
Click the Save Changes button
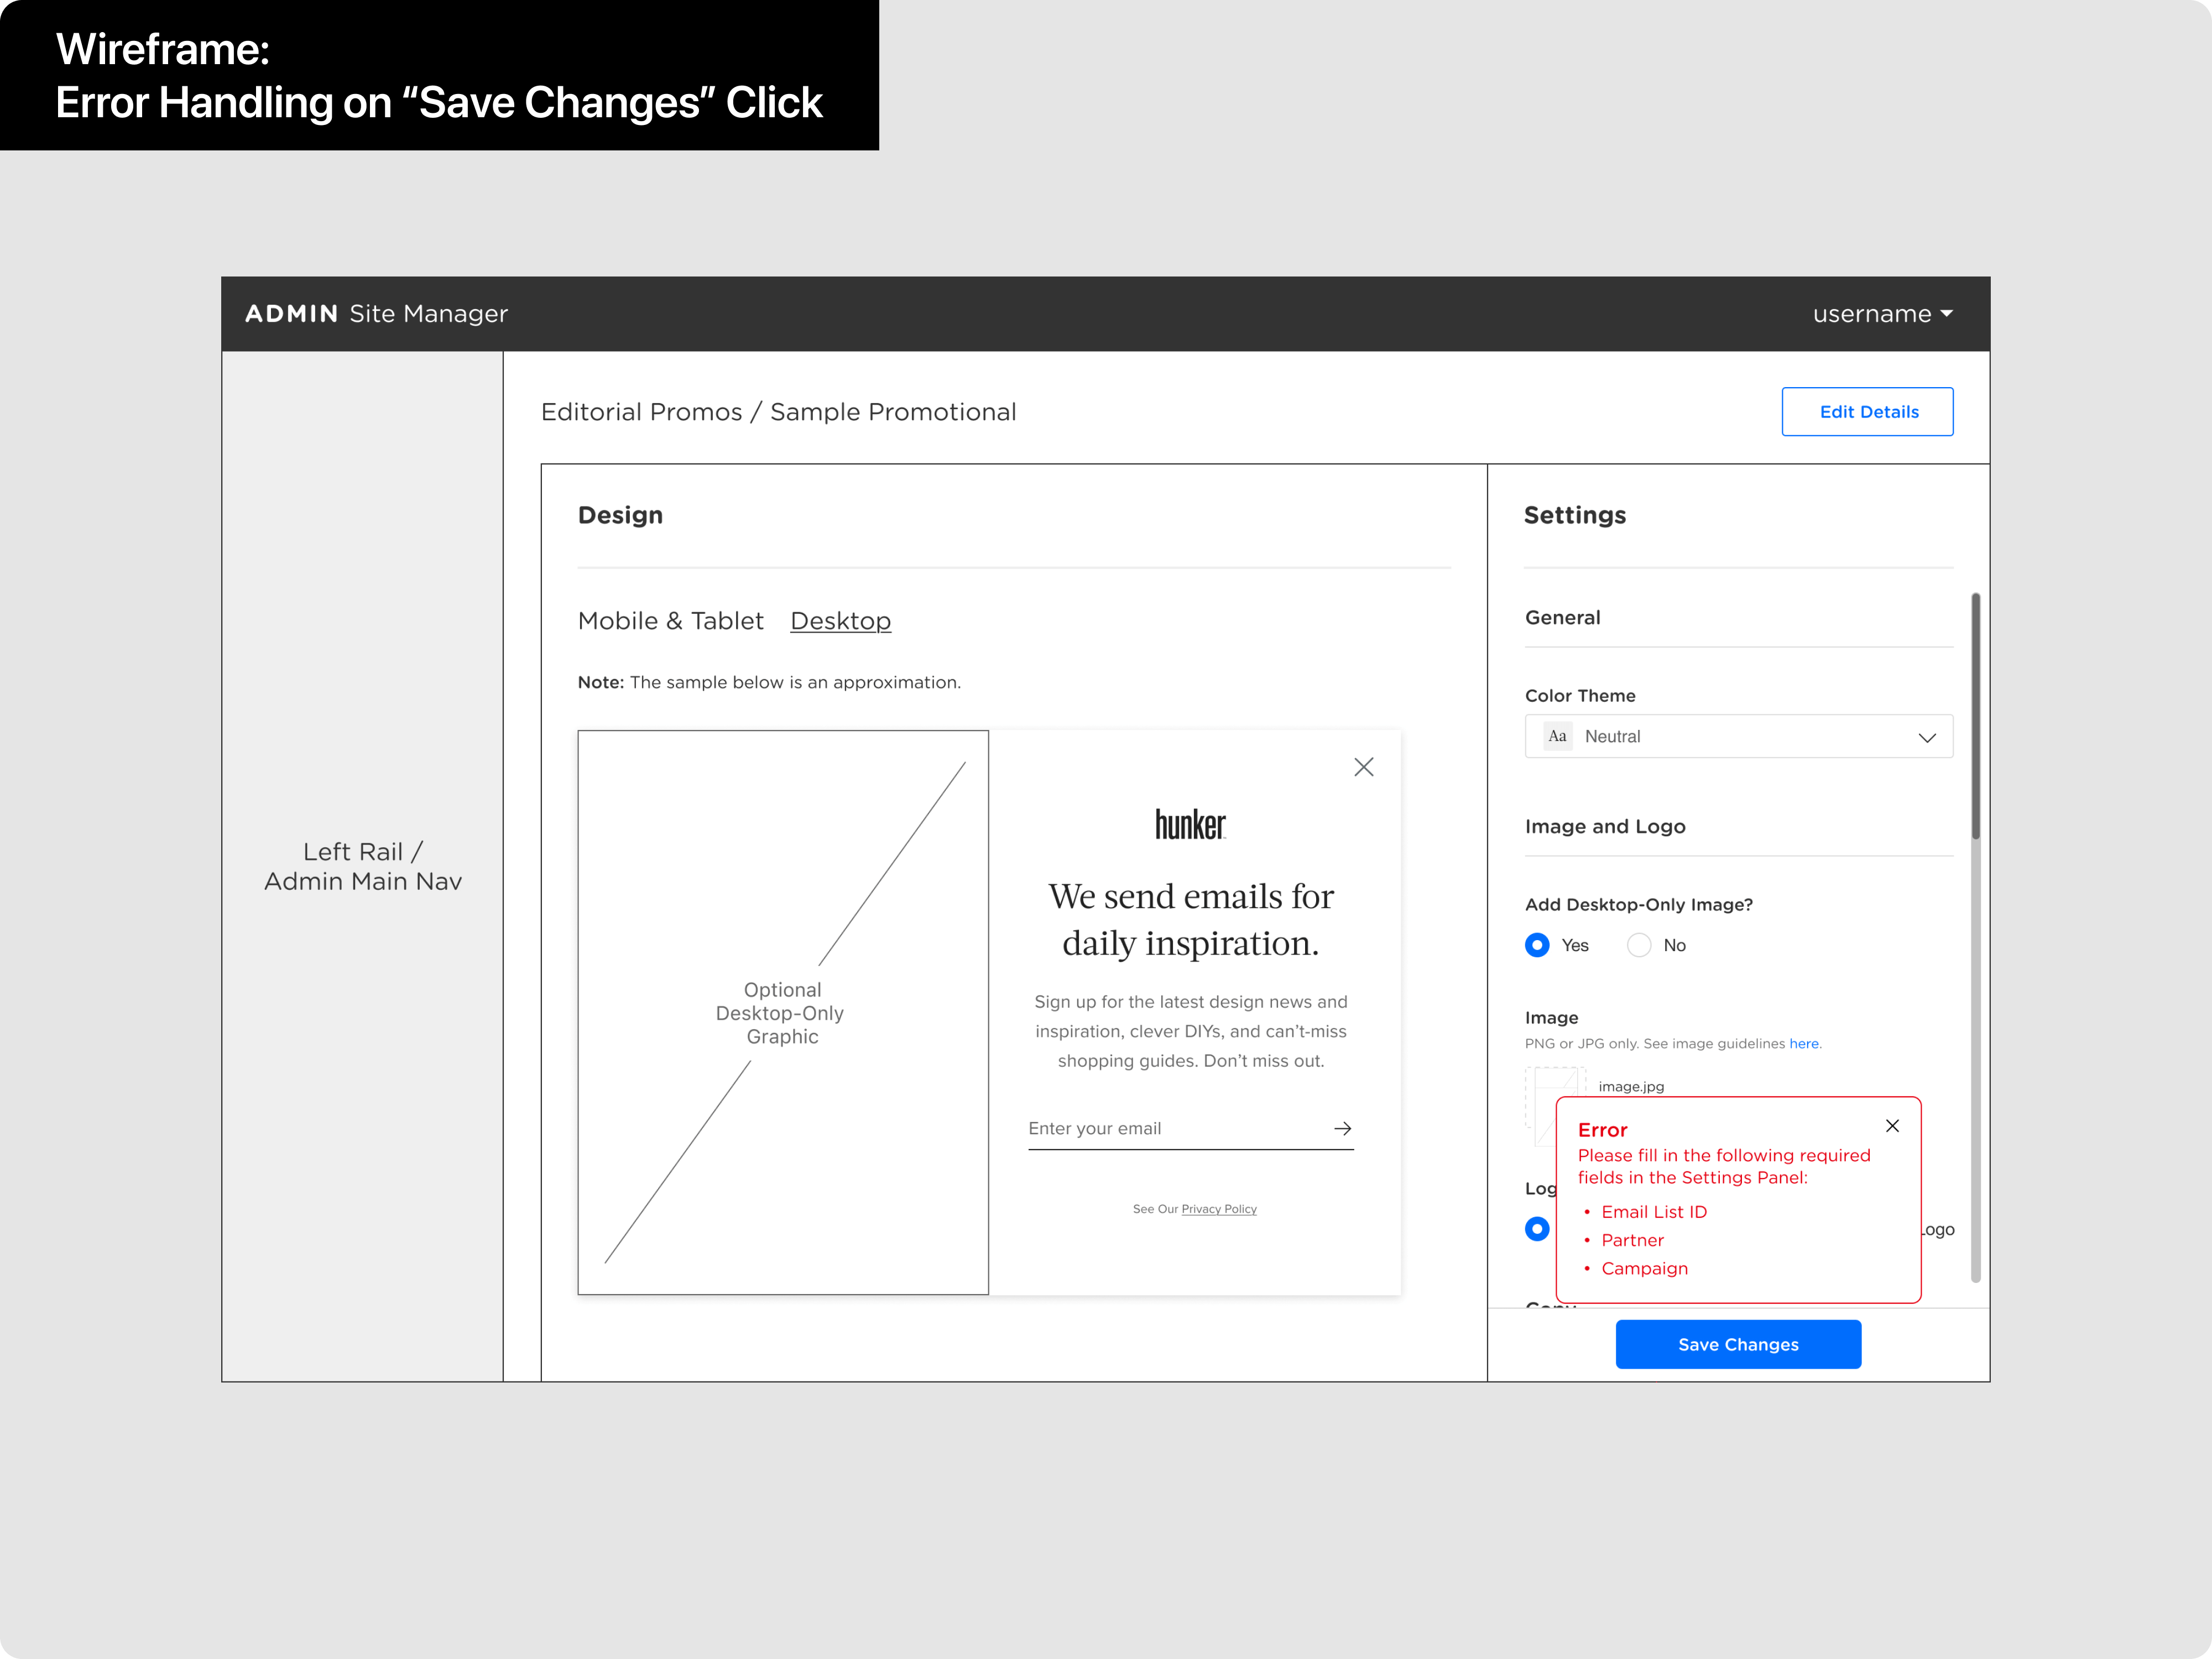1738,1344
